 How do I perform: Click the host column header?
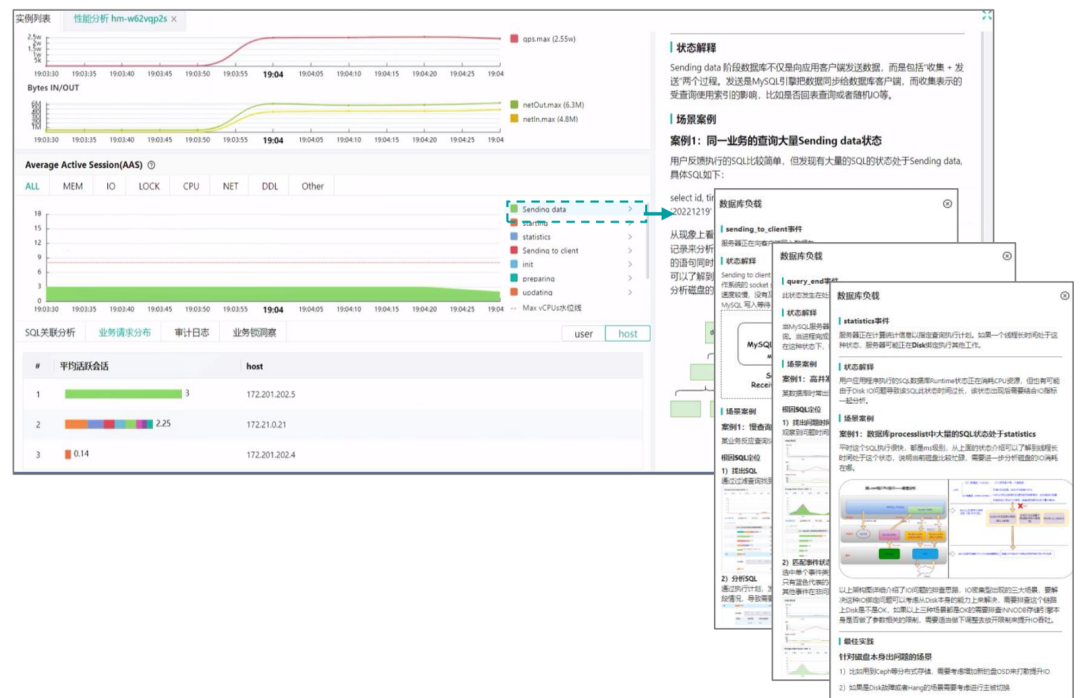pyautogui.click(x=254, y=367)
